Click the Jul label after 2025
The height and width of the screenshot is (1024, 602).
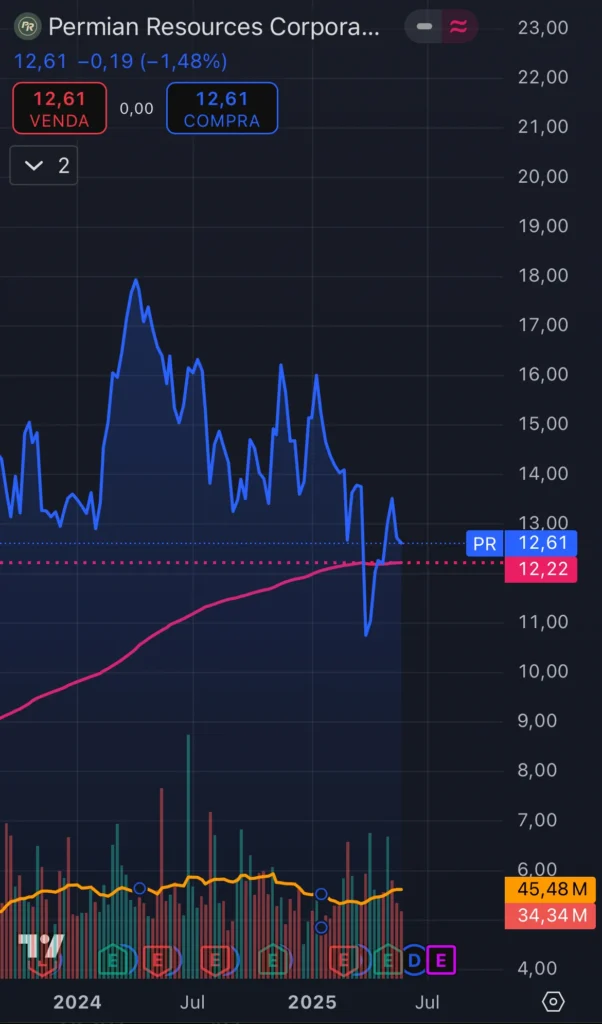click(428, 1002)
